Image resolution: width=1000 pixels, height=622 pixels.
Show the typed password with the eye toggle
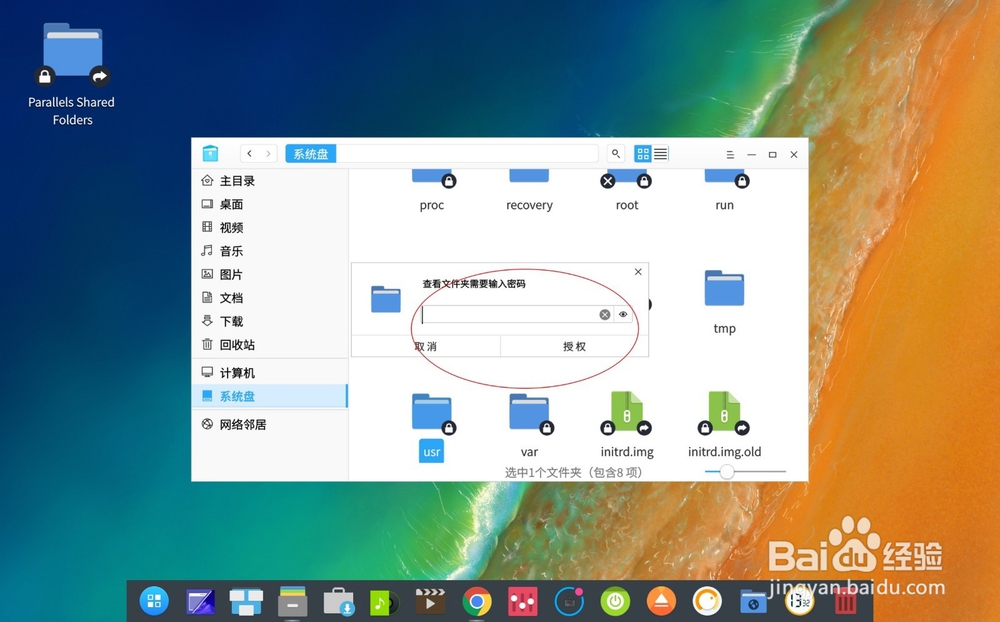pyautogui.click(x=623, y=314)
